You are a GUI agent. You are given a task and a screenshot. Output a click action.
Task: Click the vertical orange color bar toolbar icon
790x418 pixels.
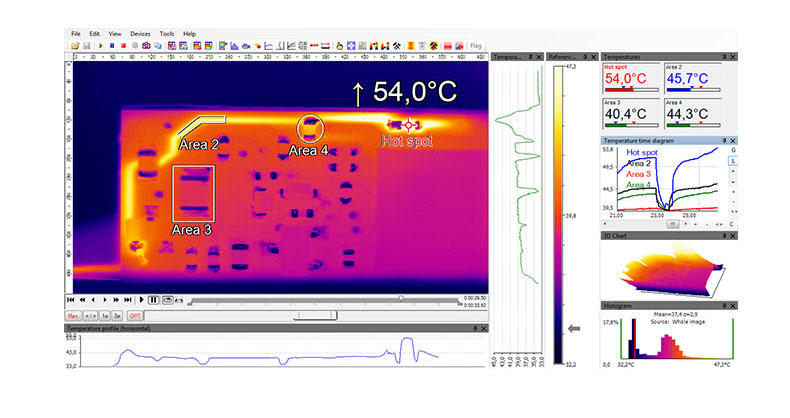point(411,46)
